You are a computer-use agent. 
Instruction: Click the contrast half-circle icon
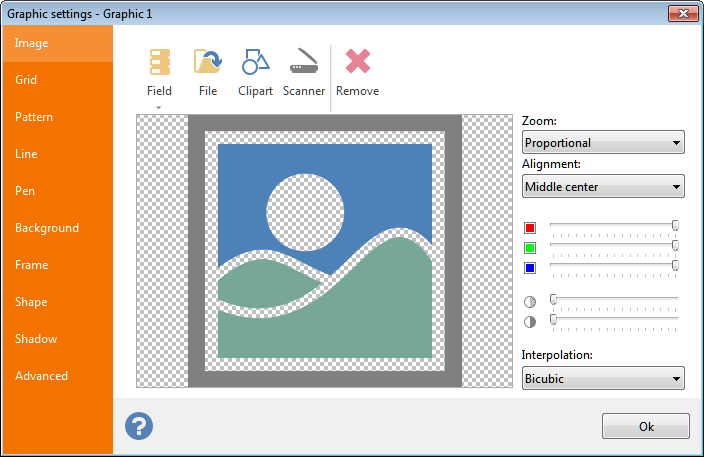pos(530,321)
